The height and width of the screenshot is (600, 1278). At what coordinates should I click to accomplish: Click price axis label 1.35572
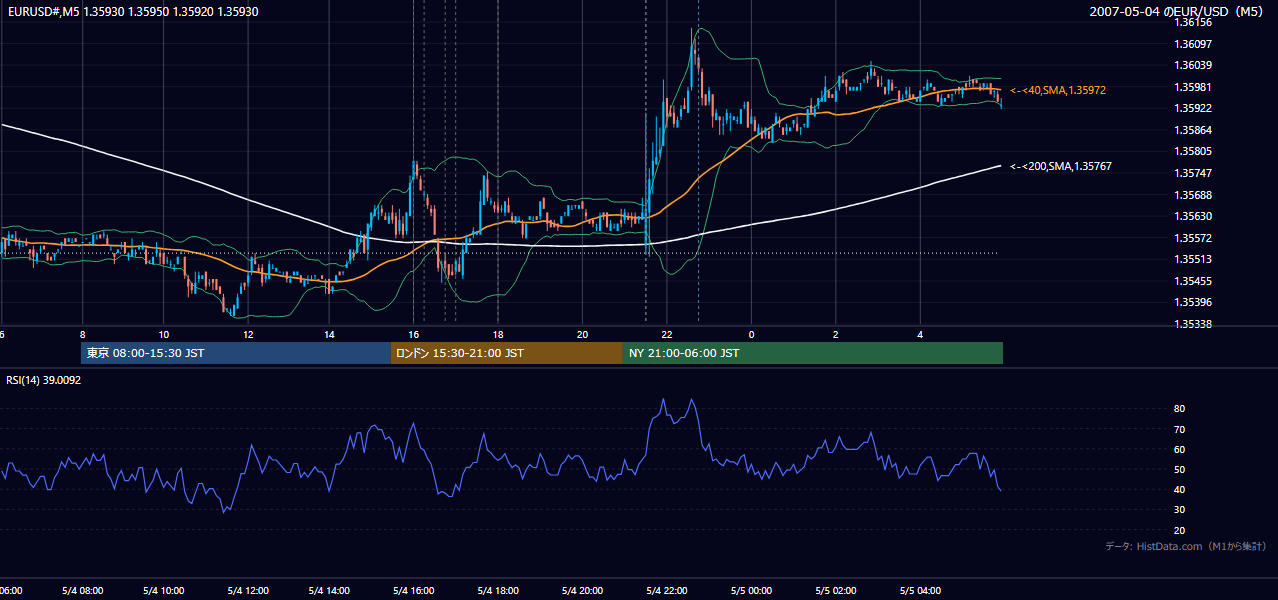pyautogui.click(x=1193, y=238)
